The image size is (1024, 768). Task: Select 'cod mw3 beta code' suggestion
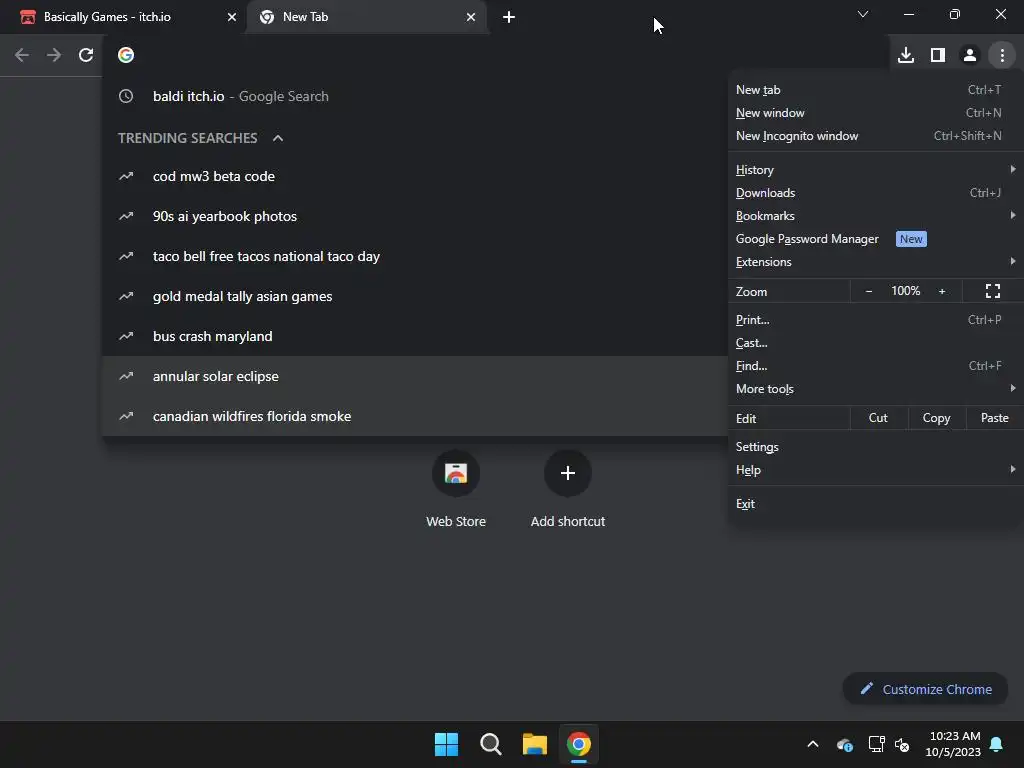[415, 176]
